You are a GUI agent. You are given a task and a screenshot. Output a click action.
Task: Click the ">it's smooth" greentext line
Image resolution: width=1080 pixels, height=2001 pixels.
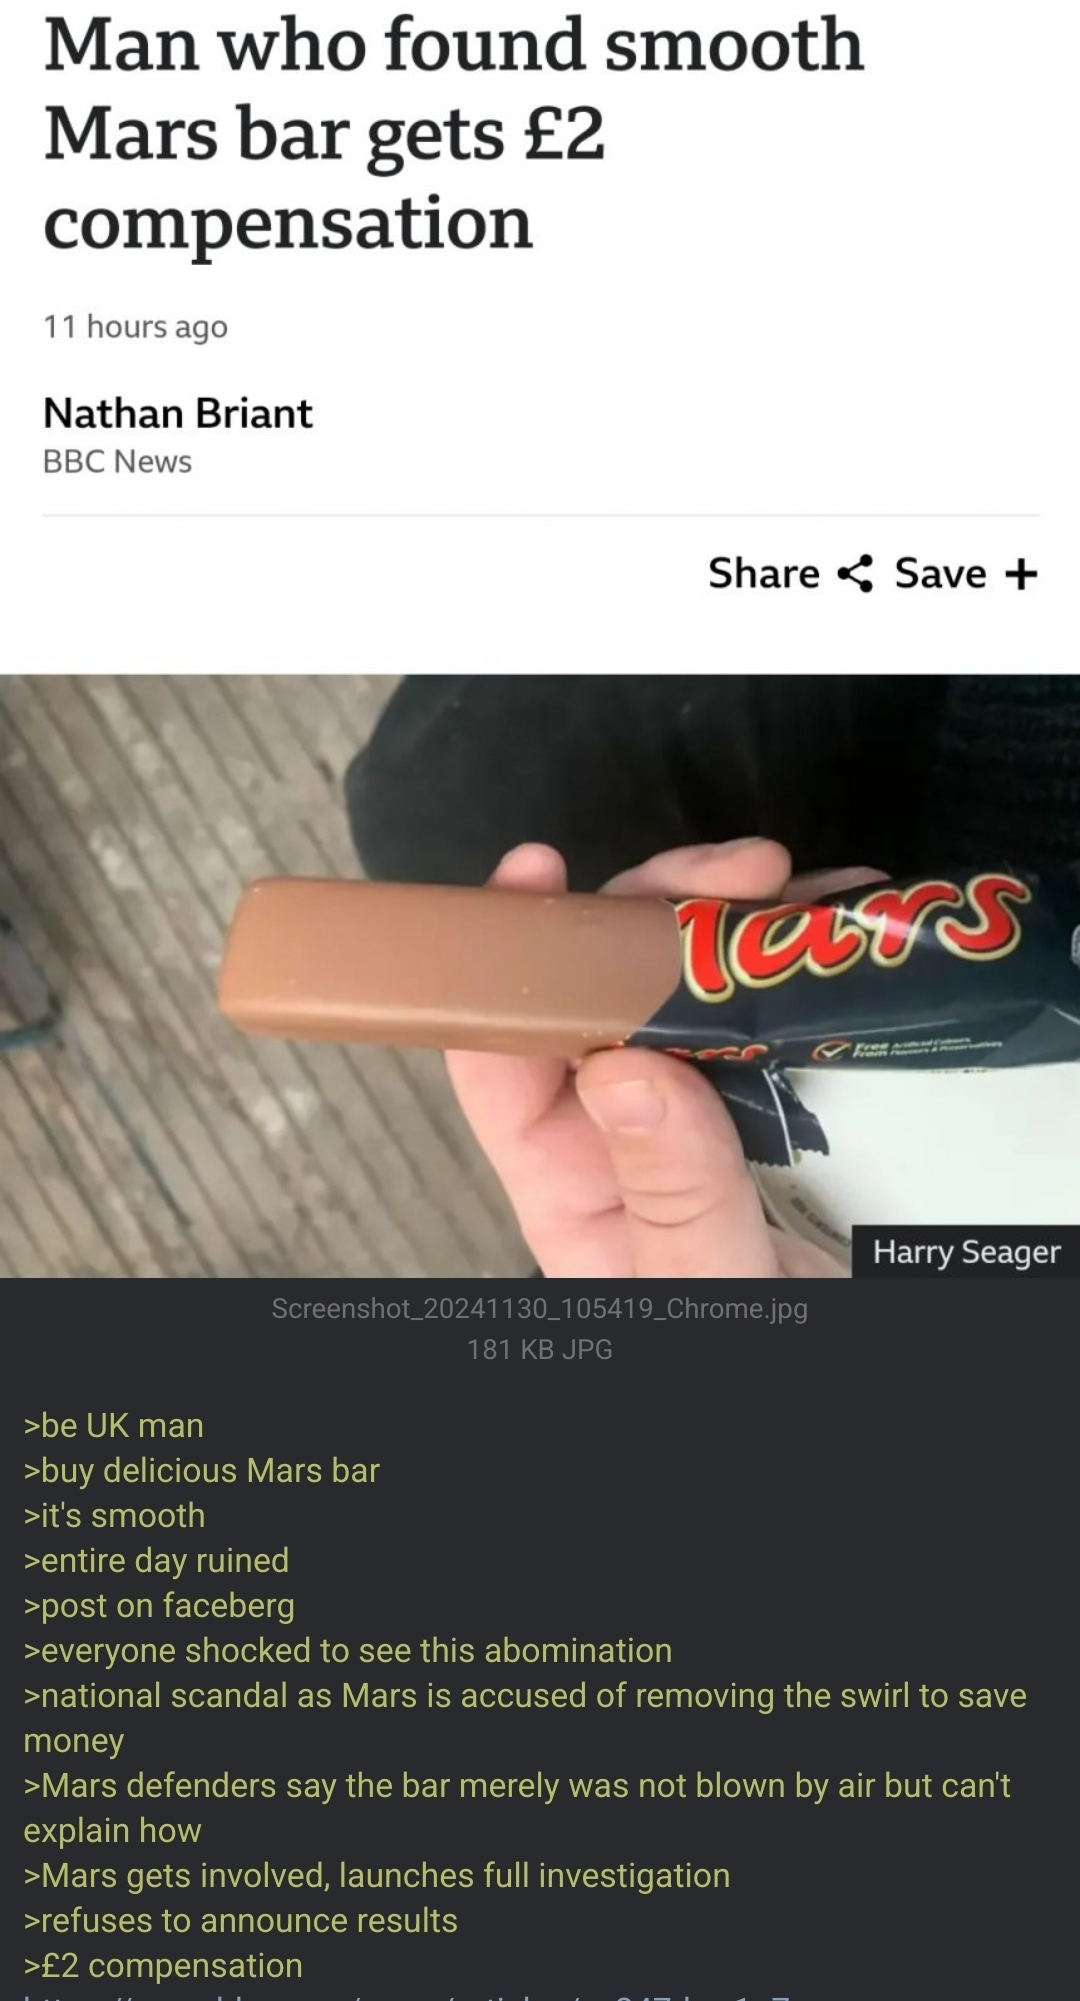pos(114,1515)
